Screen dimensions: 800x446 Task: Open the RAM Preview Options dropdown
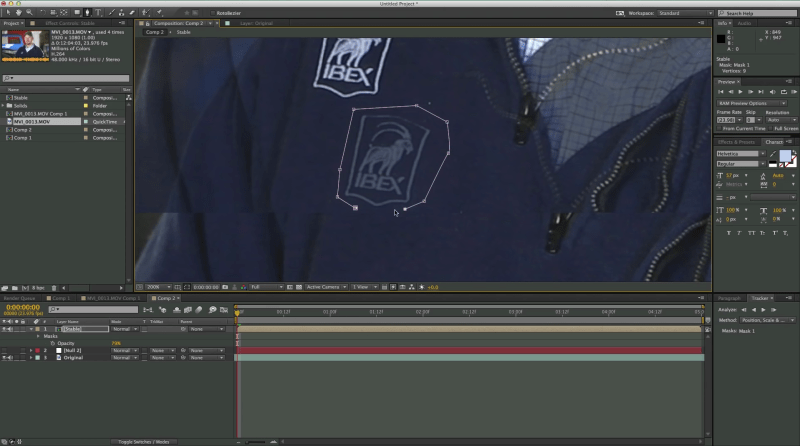[x=752, y=103]
